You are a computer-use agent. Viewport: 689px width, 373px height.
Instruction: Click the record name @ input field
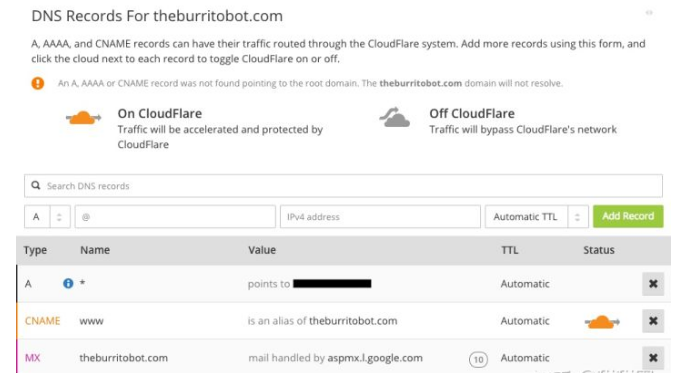coord(175,217)
